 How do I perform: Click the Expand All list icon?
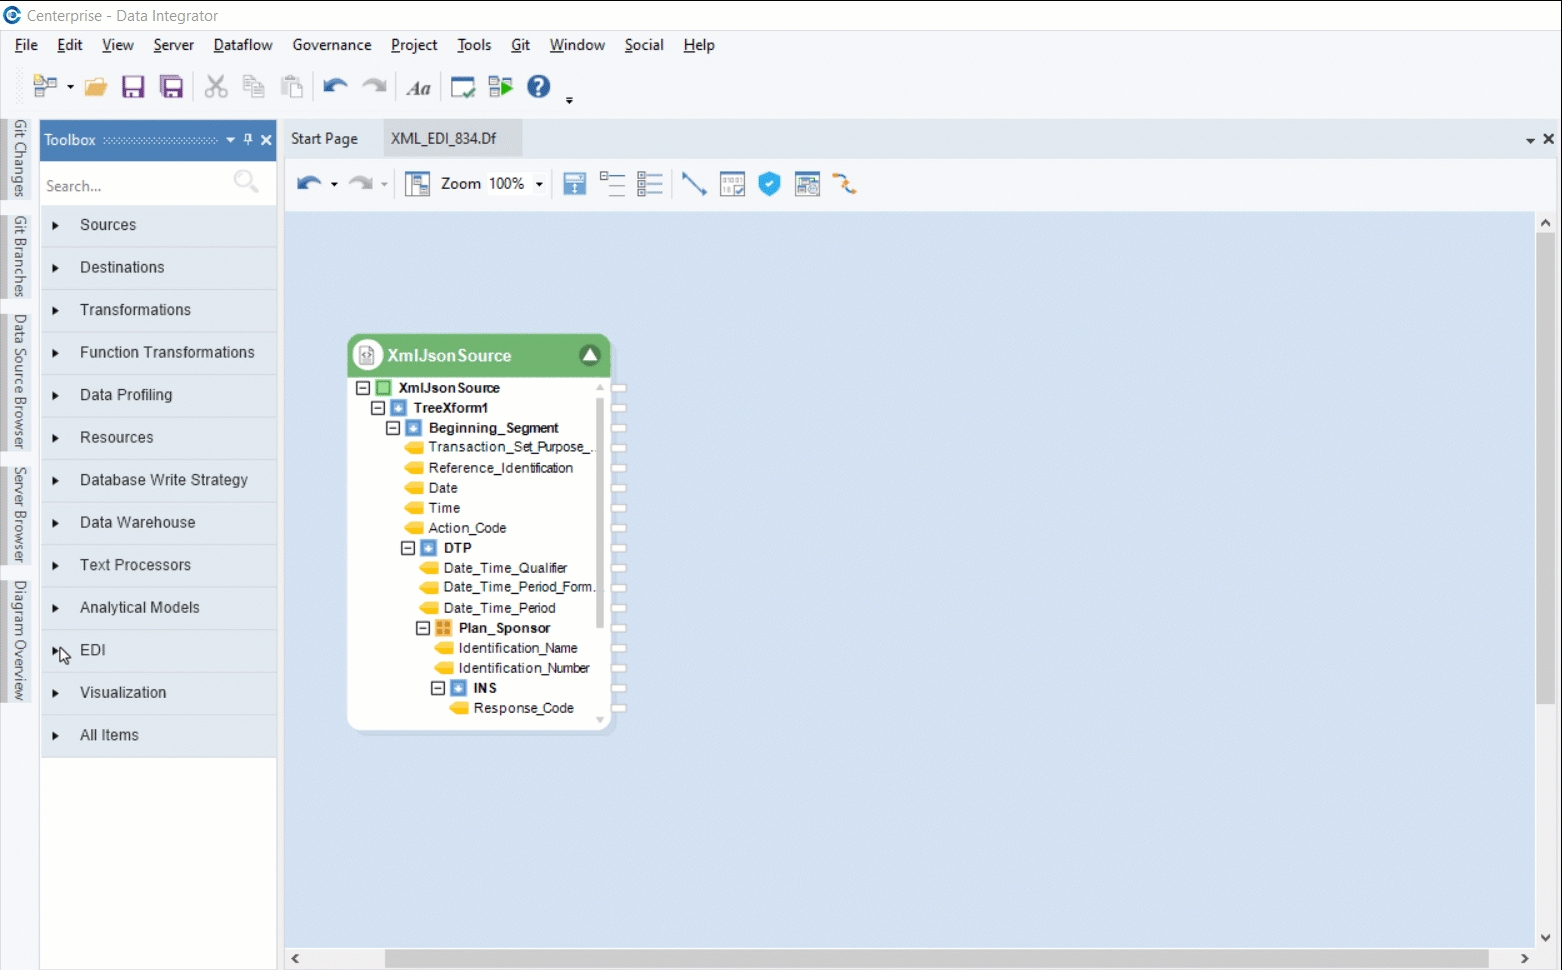(x=650, y=184)
